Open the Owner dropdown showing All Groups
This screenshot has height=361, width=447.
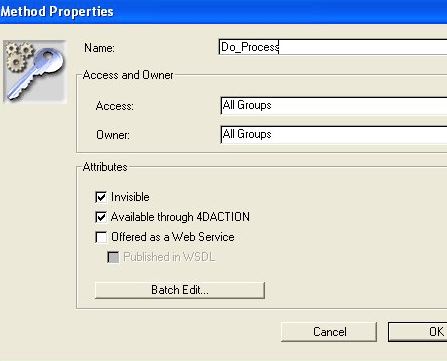pos(333,134)
